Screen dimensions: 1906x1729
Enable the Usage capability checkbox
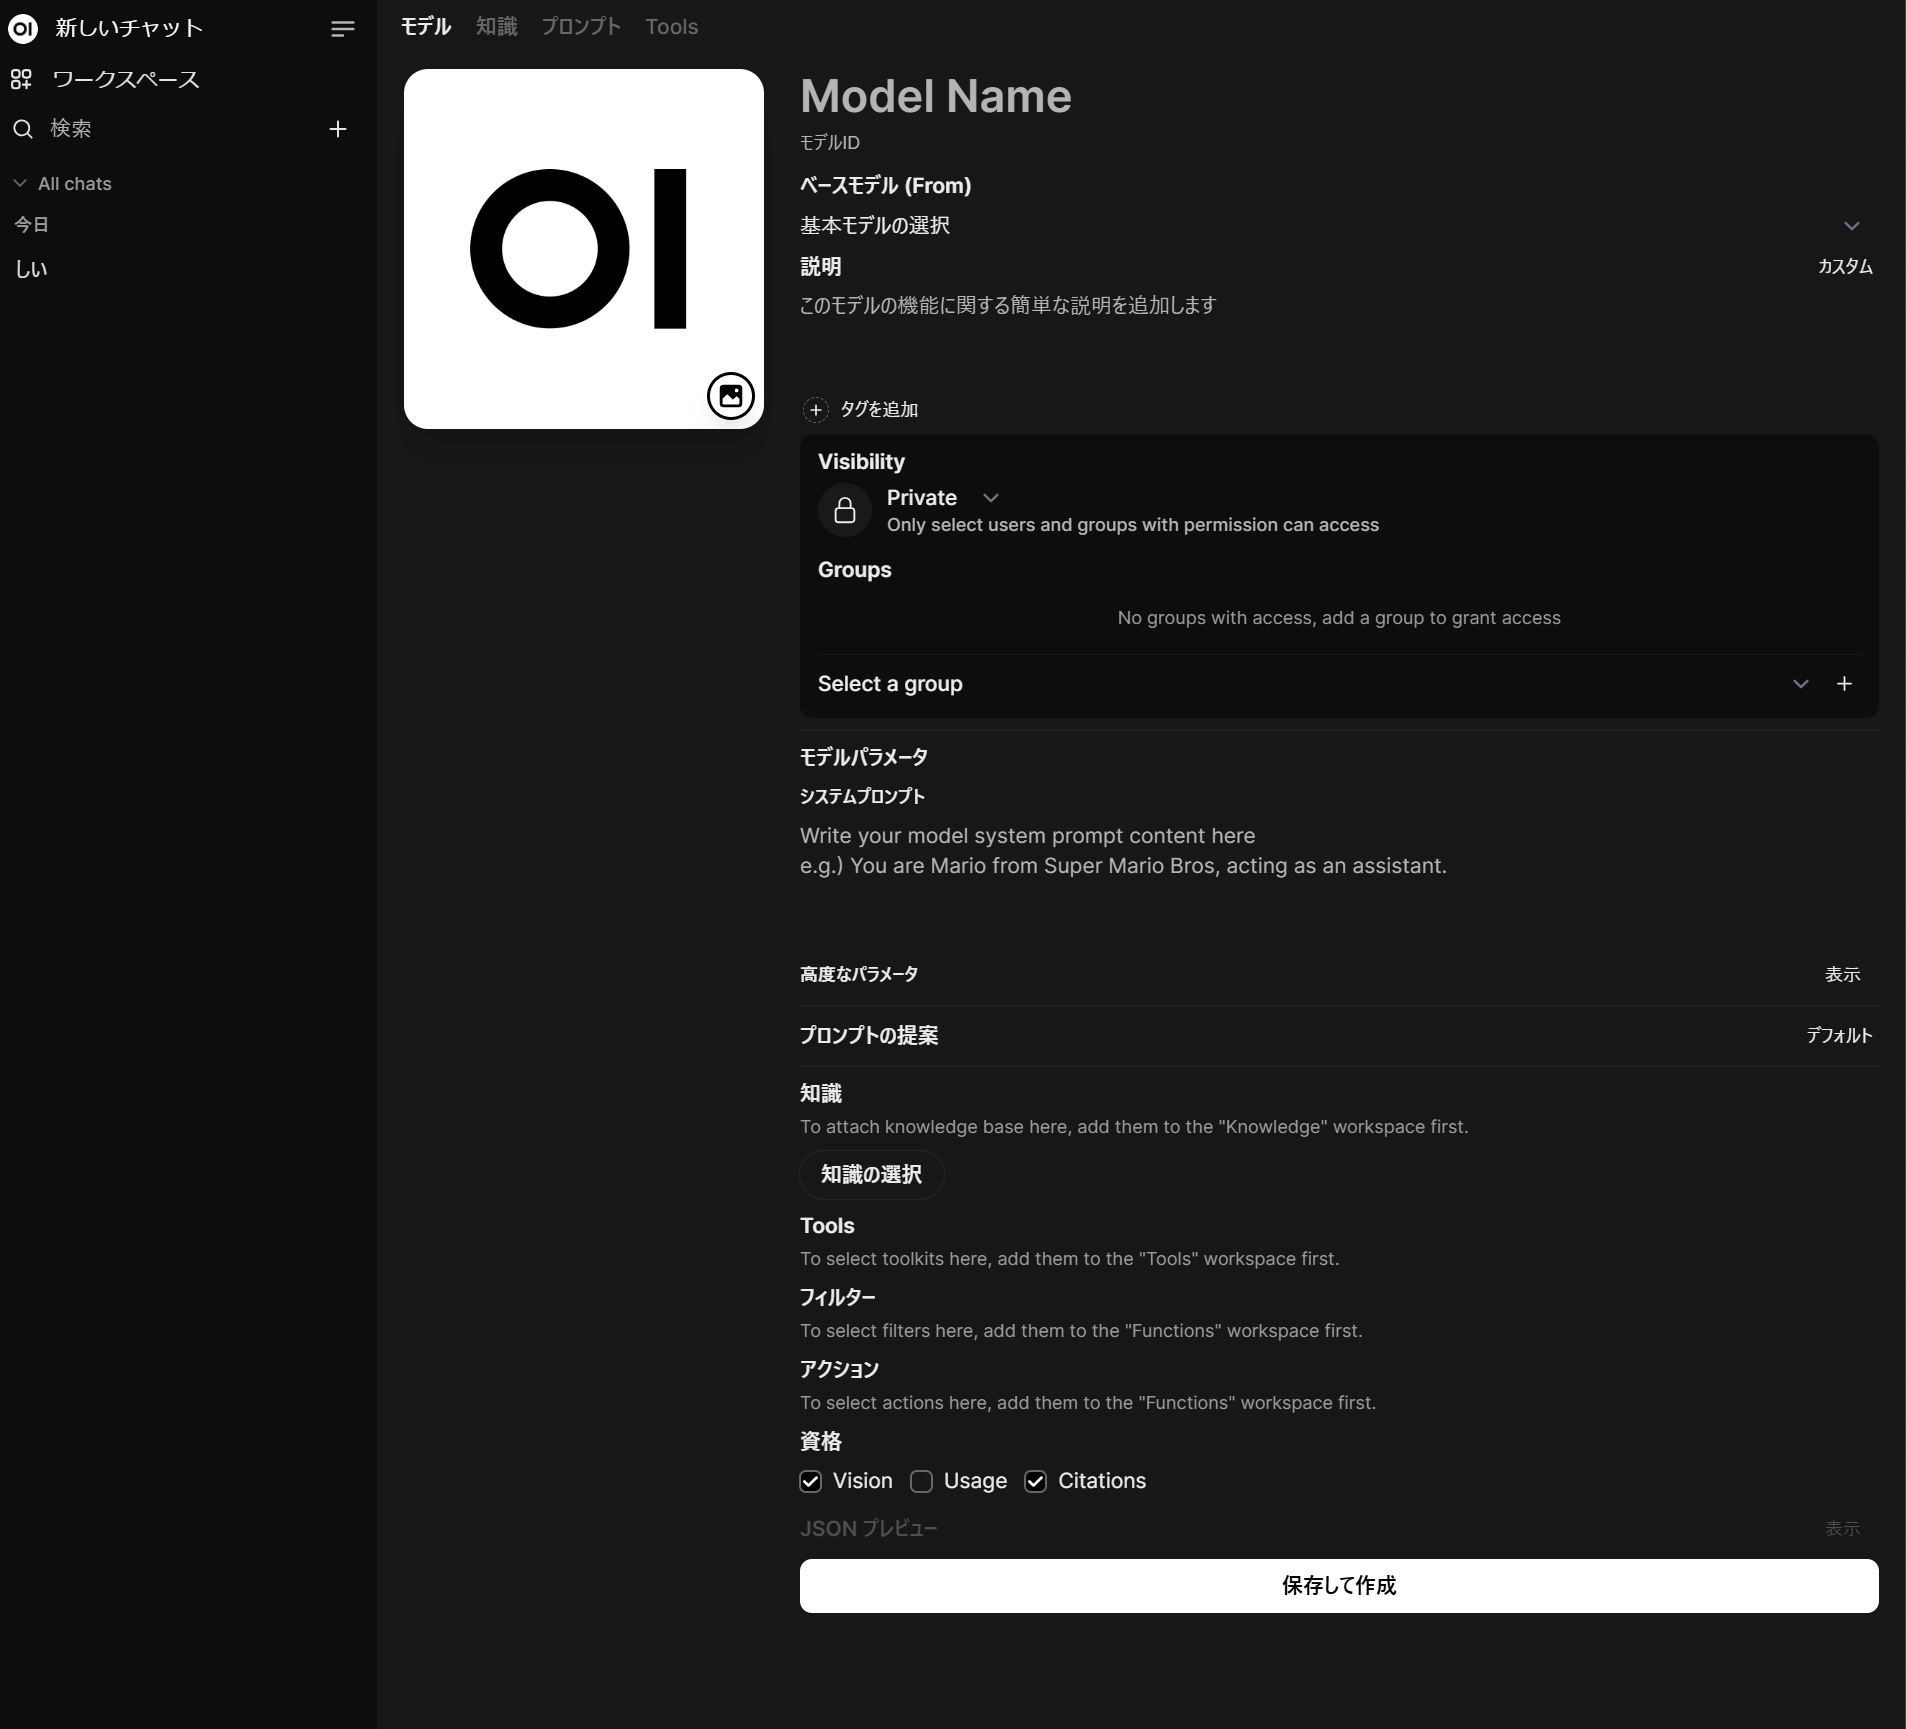click(x=922, y=1482)
